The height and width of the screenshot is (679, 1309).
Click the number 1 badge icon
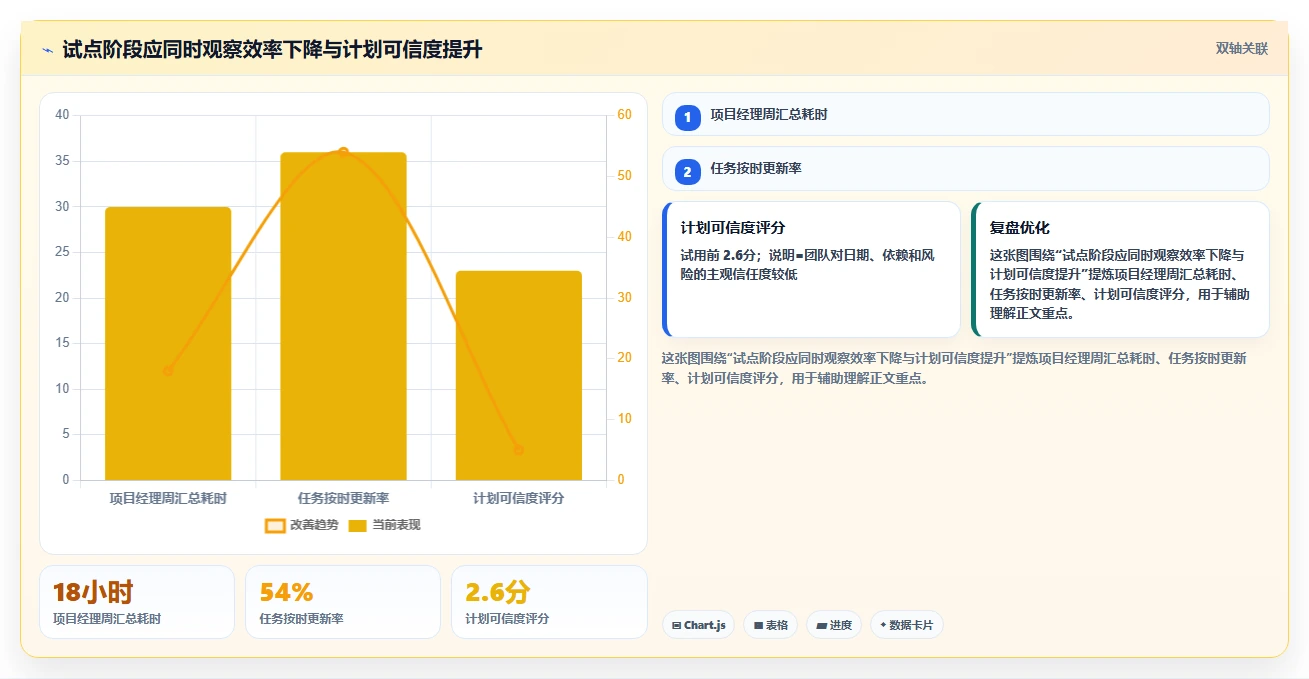pos(688,117)
